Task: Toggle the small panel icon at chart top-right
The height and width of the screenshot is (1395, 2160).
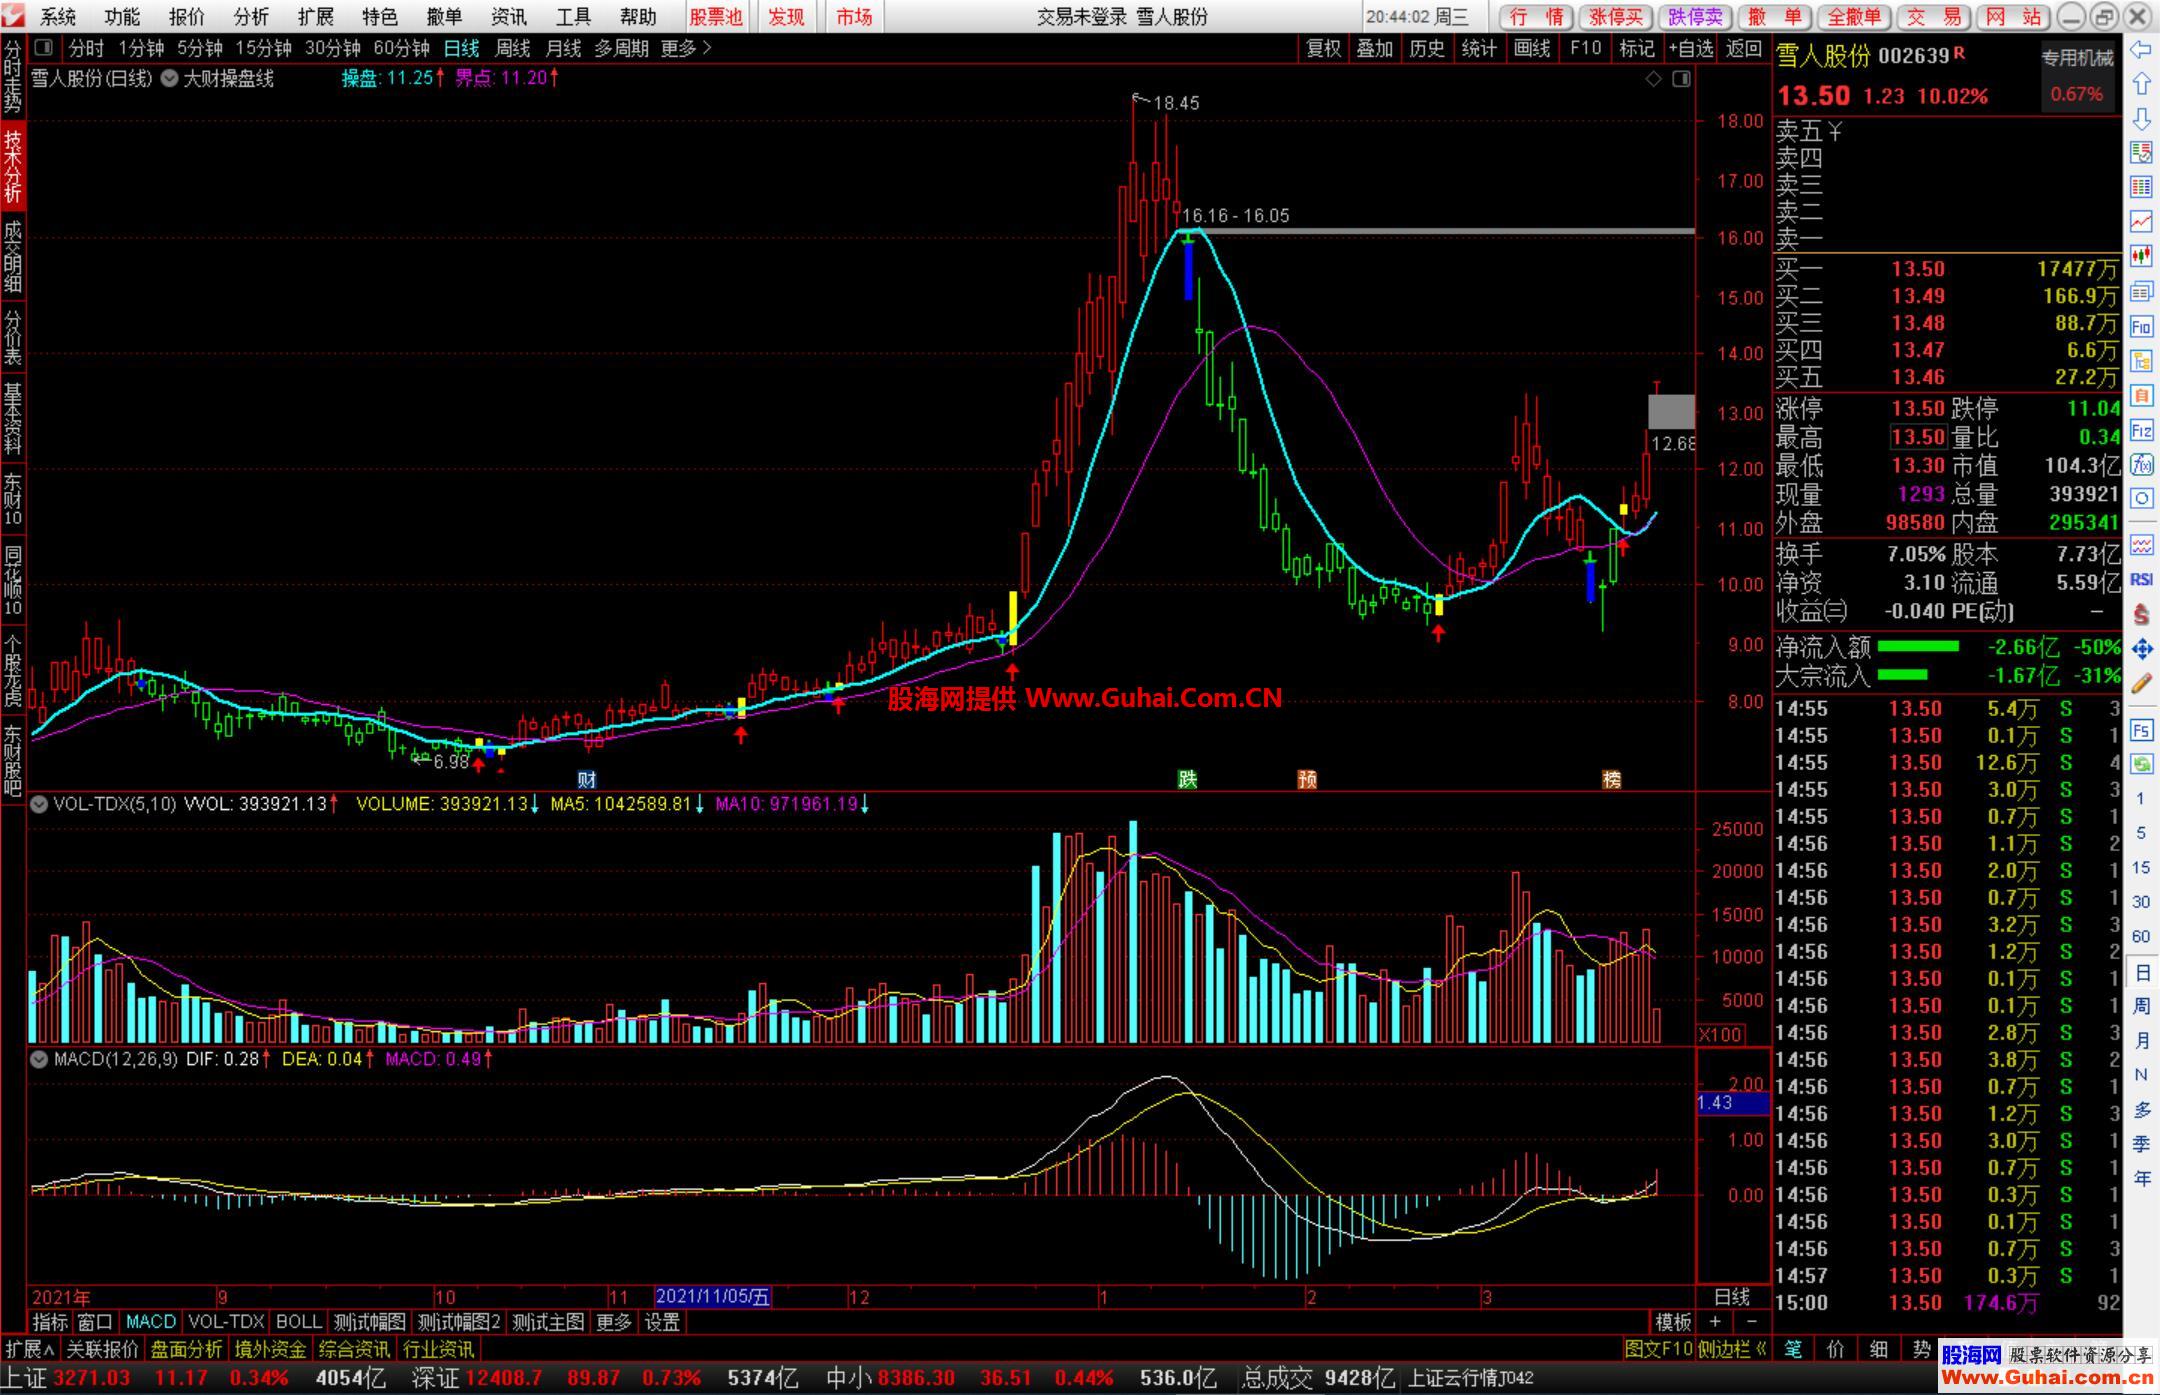Action: [1682, 78]
